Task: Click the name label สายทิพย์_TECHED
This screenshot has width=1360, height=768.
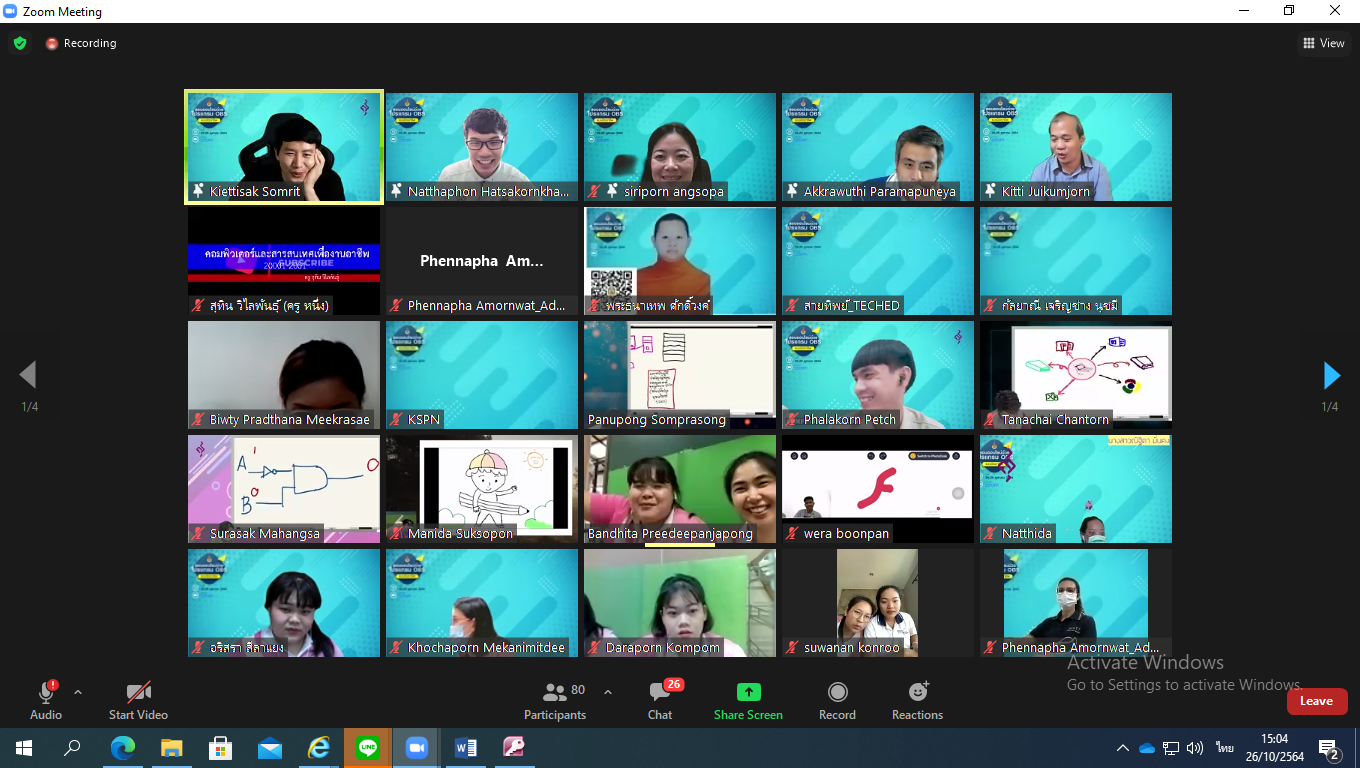Action: 852,306
